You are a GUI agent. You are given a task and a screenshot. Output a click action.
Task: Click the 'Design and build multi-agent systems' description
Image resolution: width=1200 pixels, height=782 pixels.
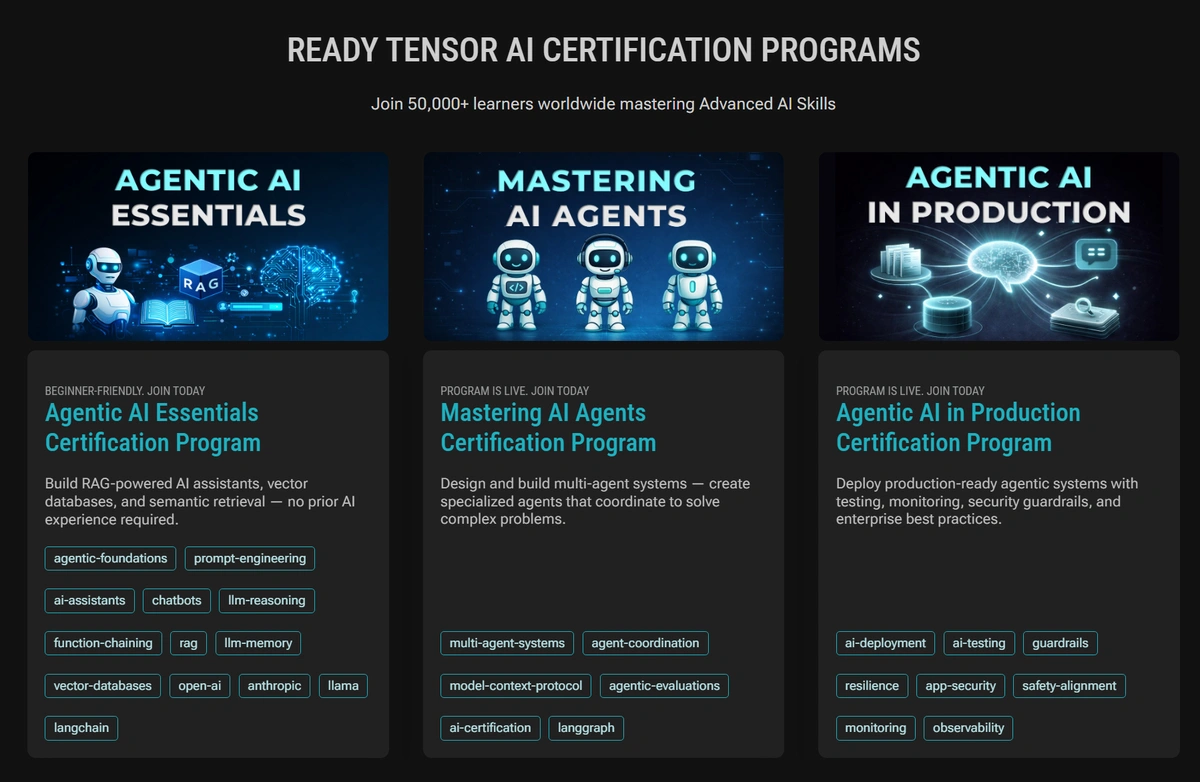pos(595,502)
